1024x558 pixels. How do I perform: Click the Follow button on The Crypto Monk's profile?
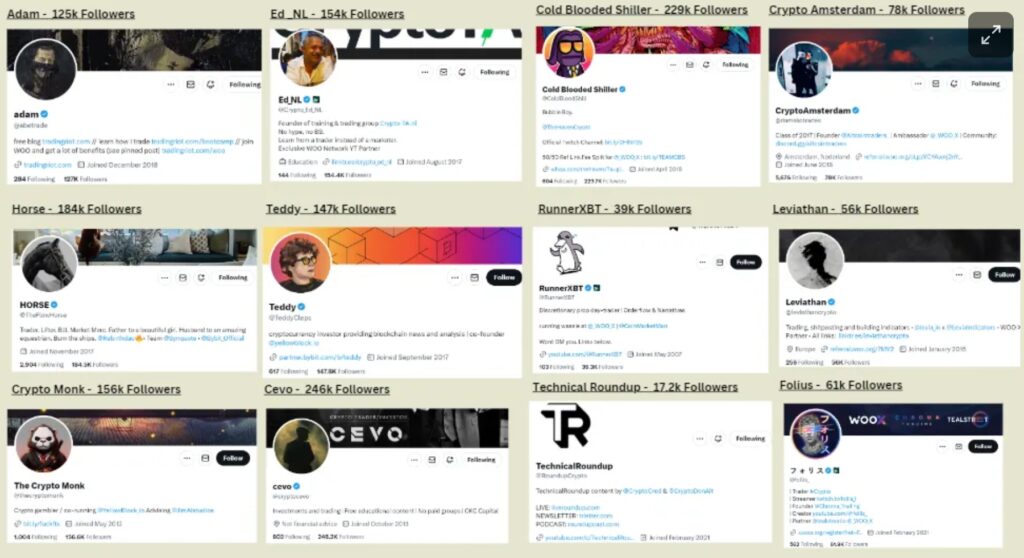pos(232,458)
